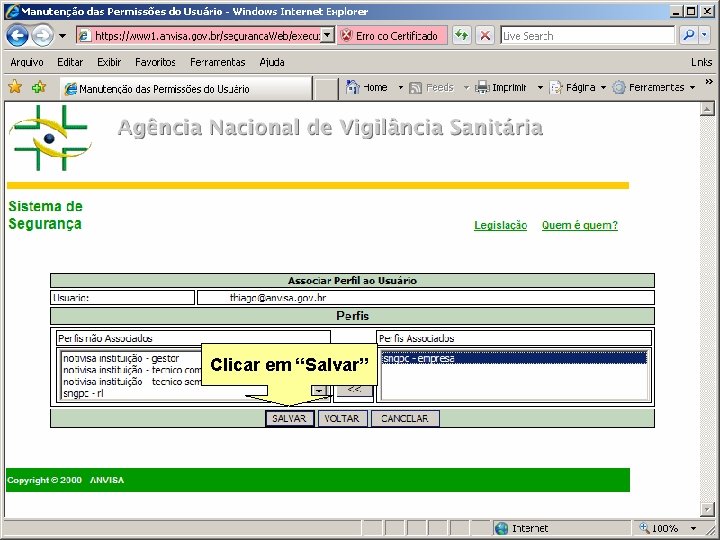Image resolution: width=720 pixels, height=540 pixels.
Task: Show more command bar items chevron
Action: tap(709, 82)
